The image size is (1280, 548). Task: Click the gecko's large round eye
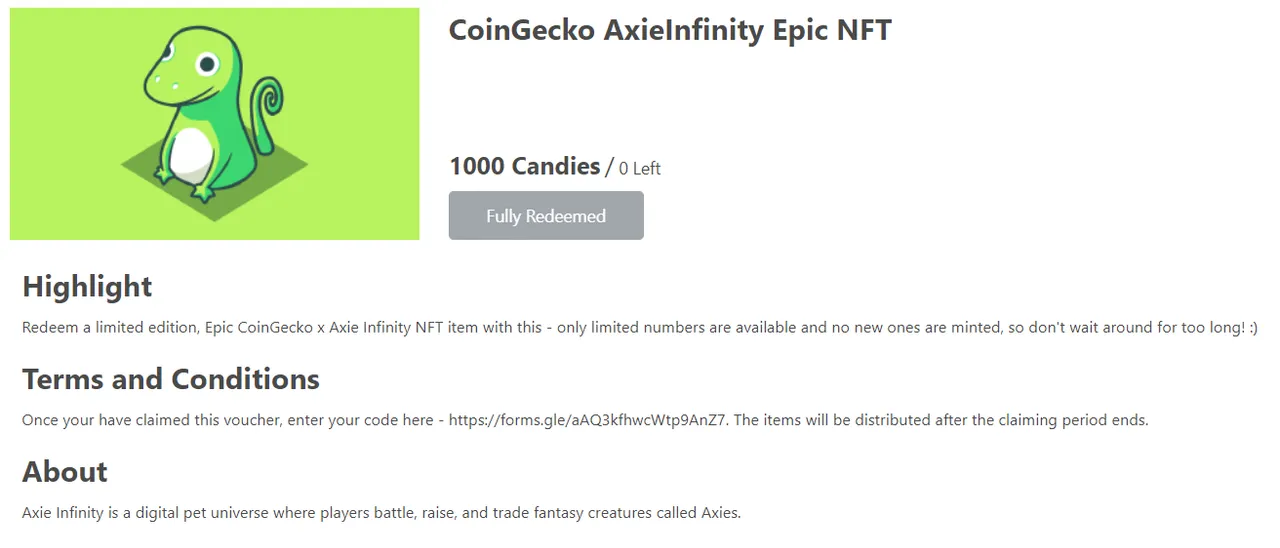(207, 65)
